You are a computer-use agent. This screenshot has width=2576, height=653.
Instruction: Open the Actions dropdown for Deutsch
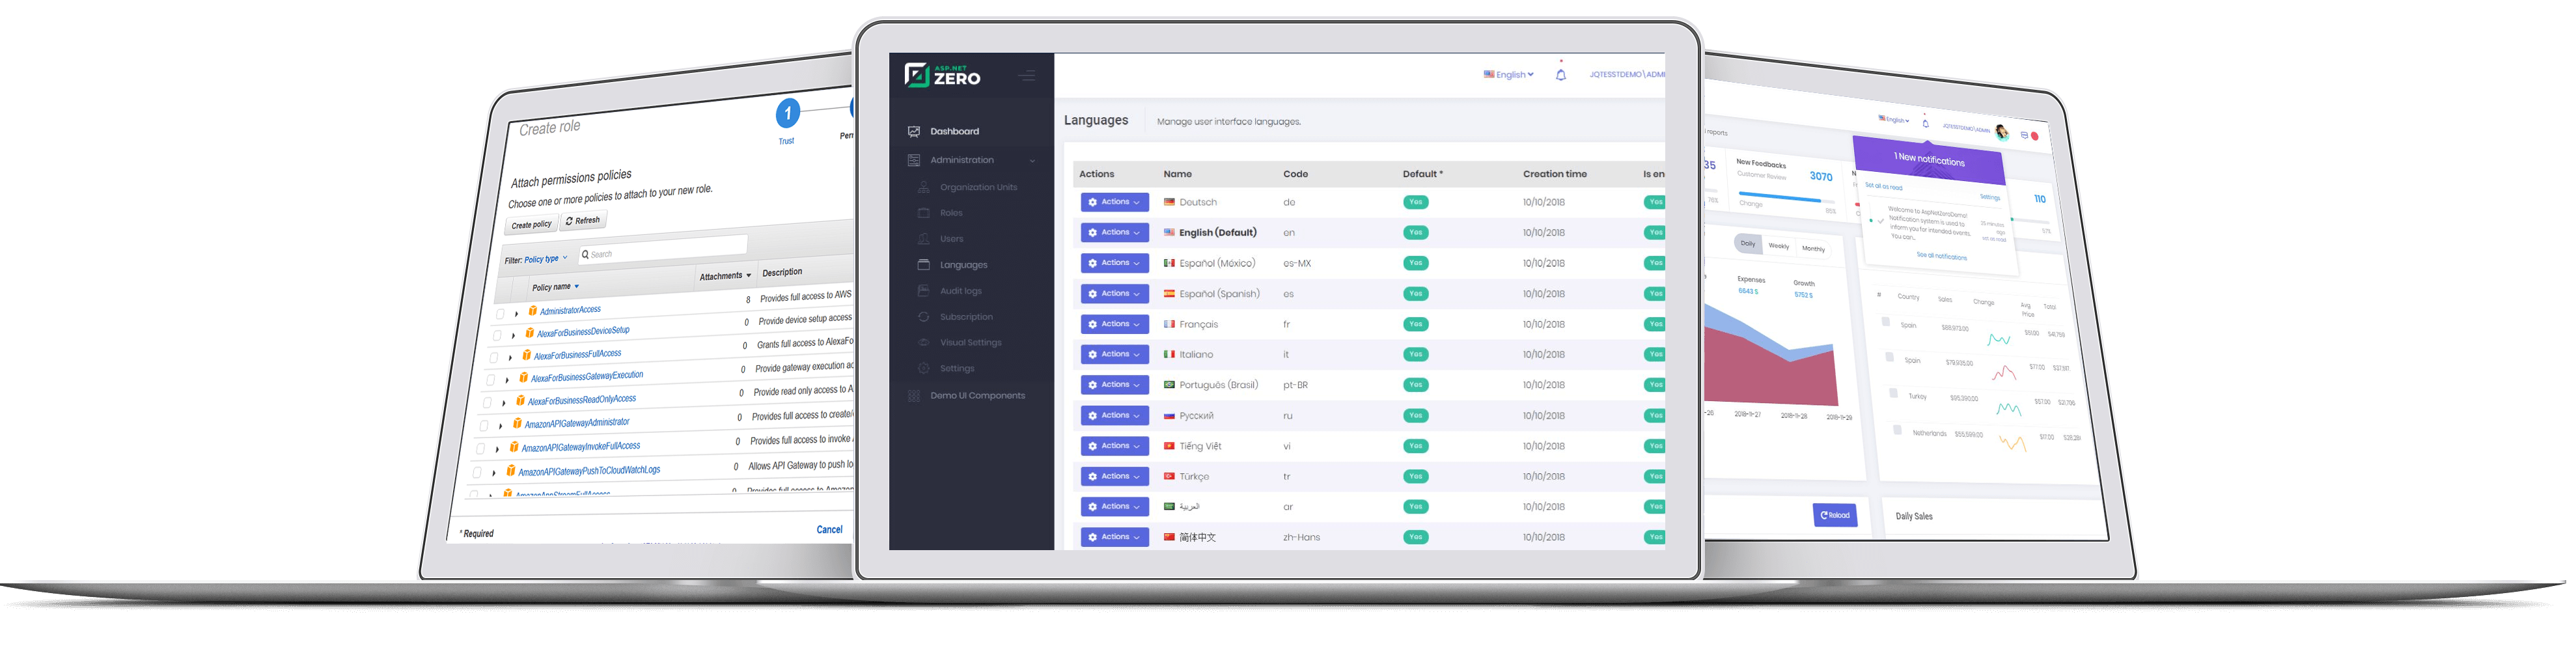1114,202
